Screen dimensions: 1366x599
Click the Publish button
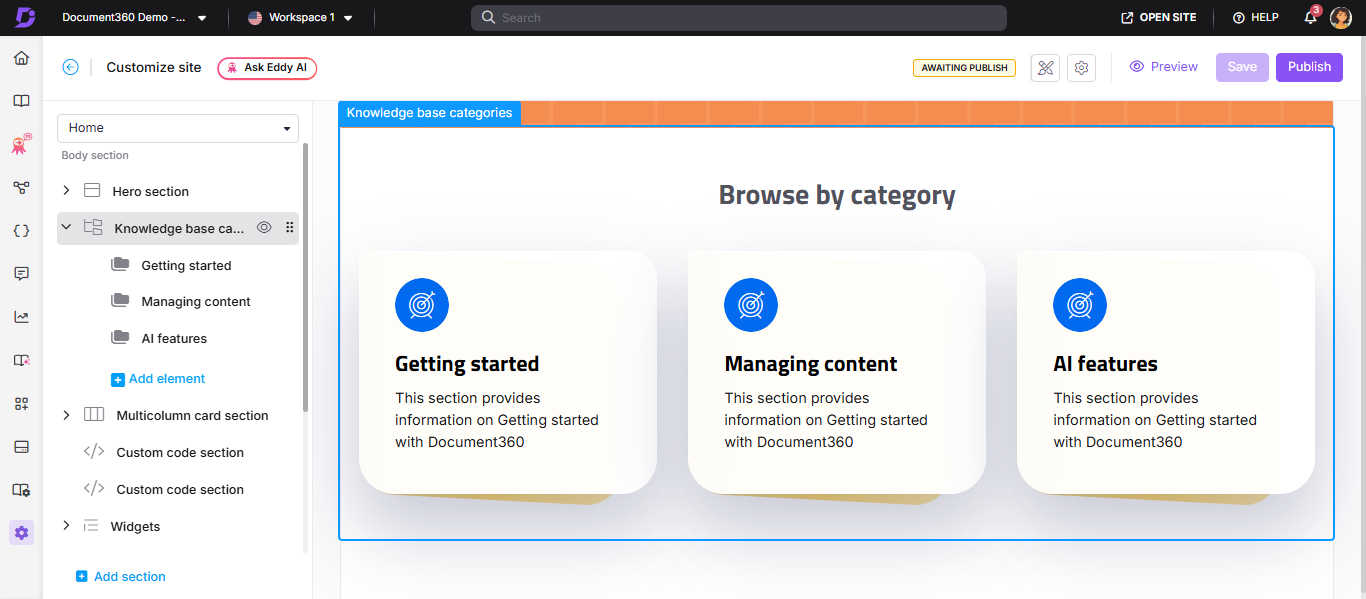pos(1309,67)
